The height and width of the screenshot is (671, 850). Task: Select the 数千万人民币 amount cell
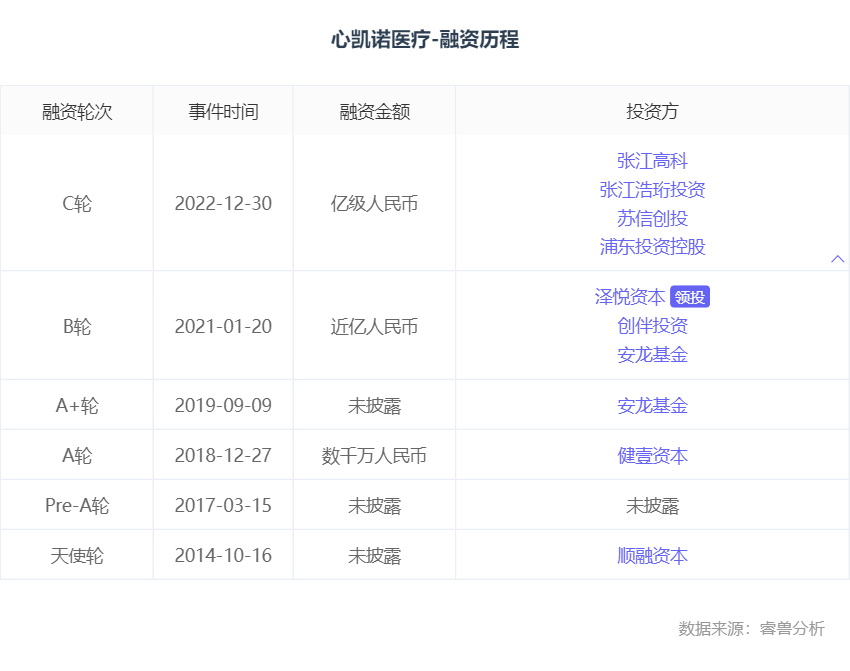pos(375,456)
